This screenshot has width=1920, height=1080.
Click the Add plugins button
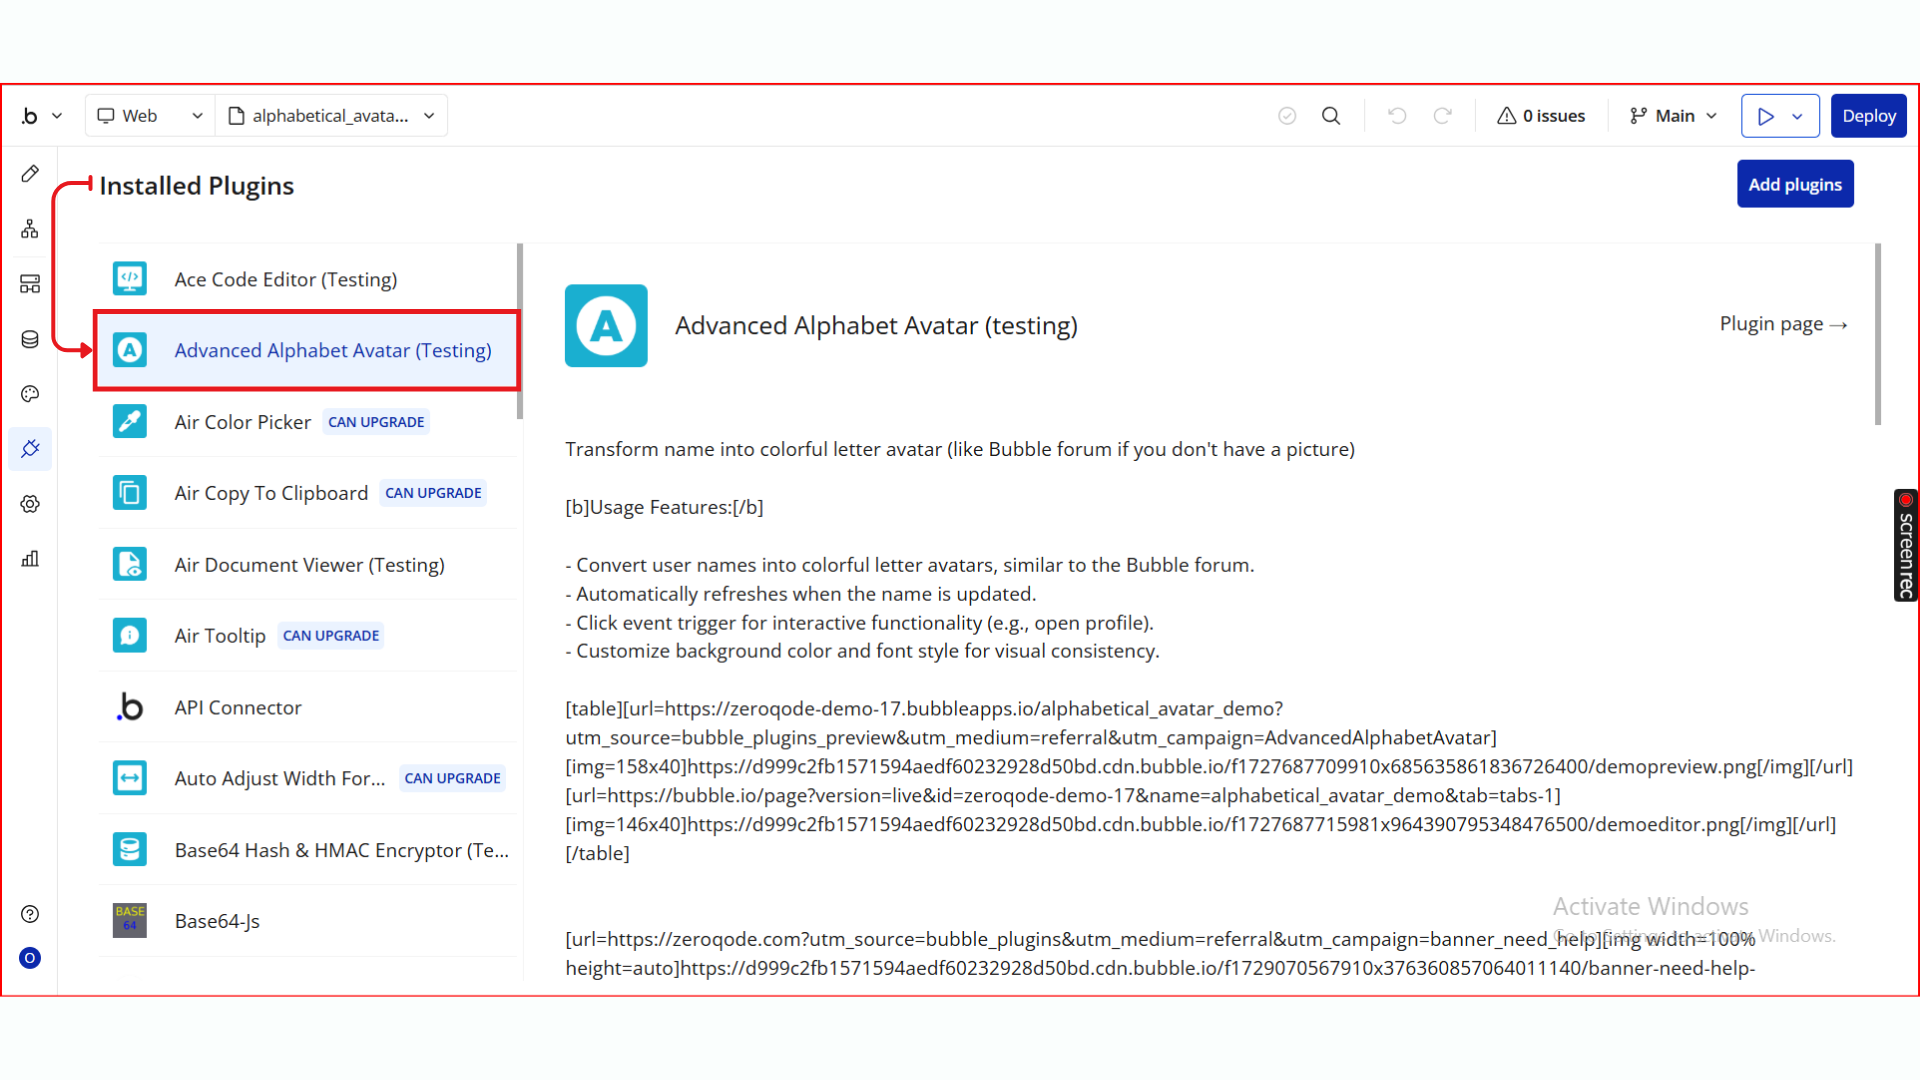1794,184
